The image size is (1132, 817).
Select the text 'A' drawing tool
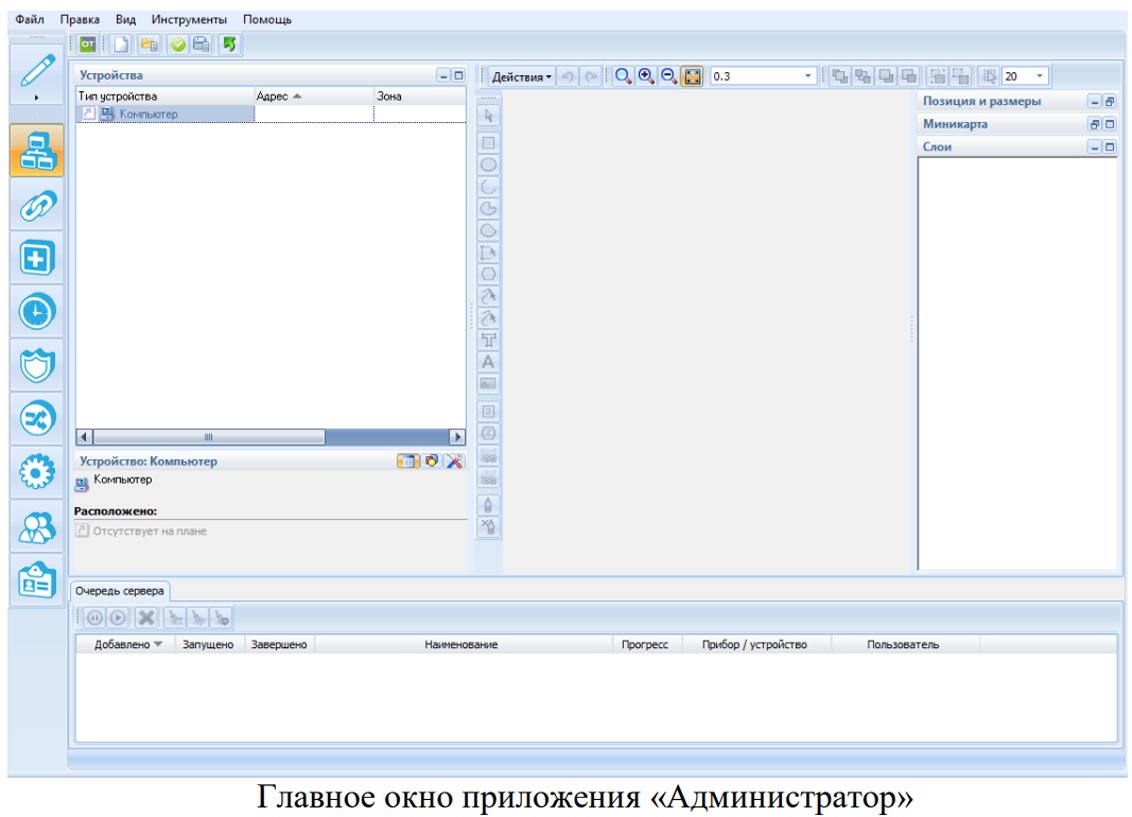coord(489,362)
